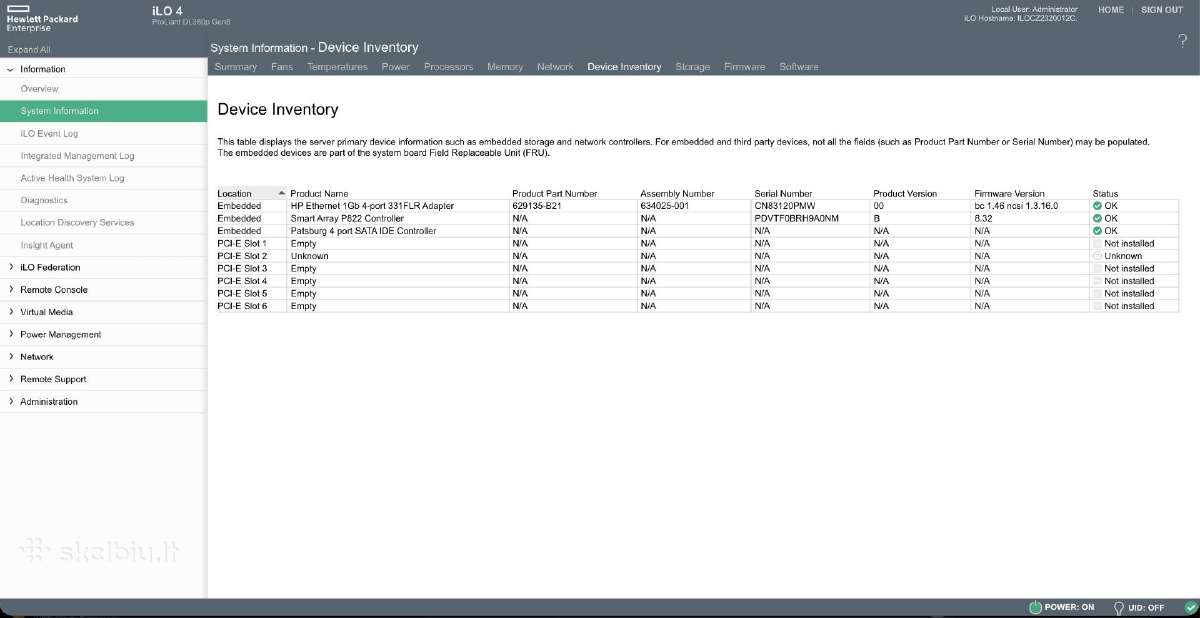This screenshot has height=618, width=1200.
Task: Go to HOME link in header
Action: pyautogui.click(x=1111, y=10)
